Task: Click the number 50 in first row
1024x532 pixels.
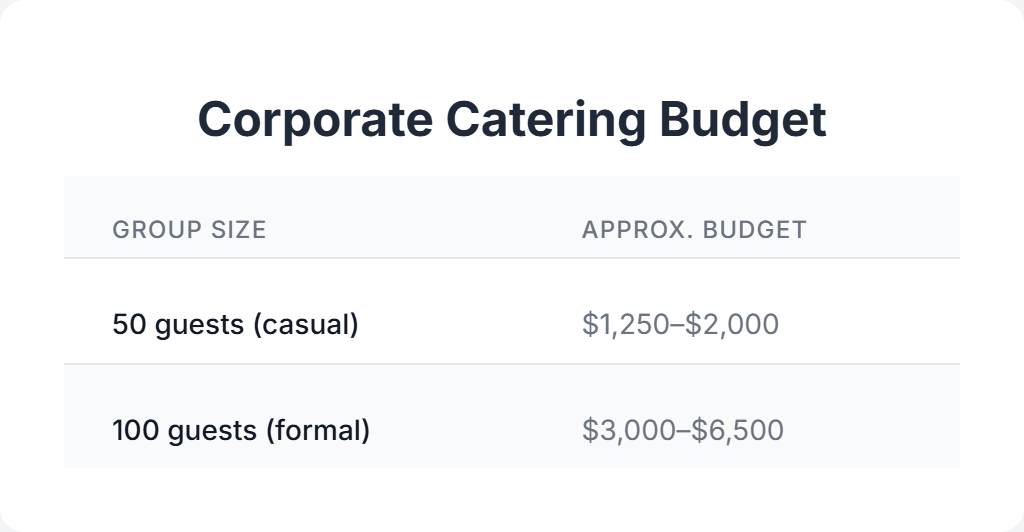Action: click(x=127, y=325)
